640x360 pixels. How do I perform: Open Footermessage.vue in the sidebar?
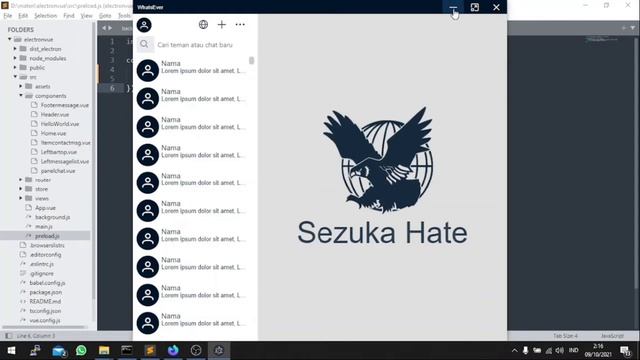64,105
